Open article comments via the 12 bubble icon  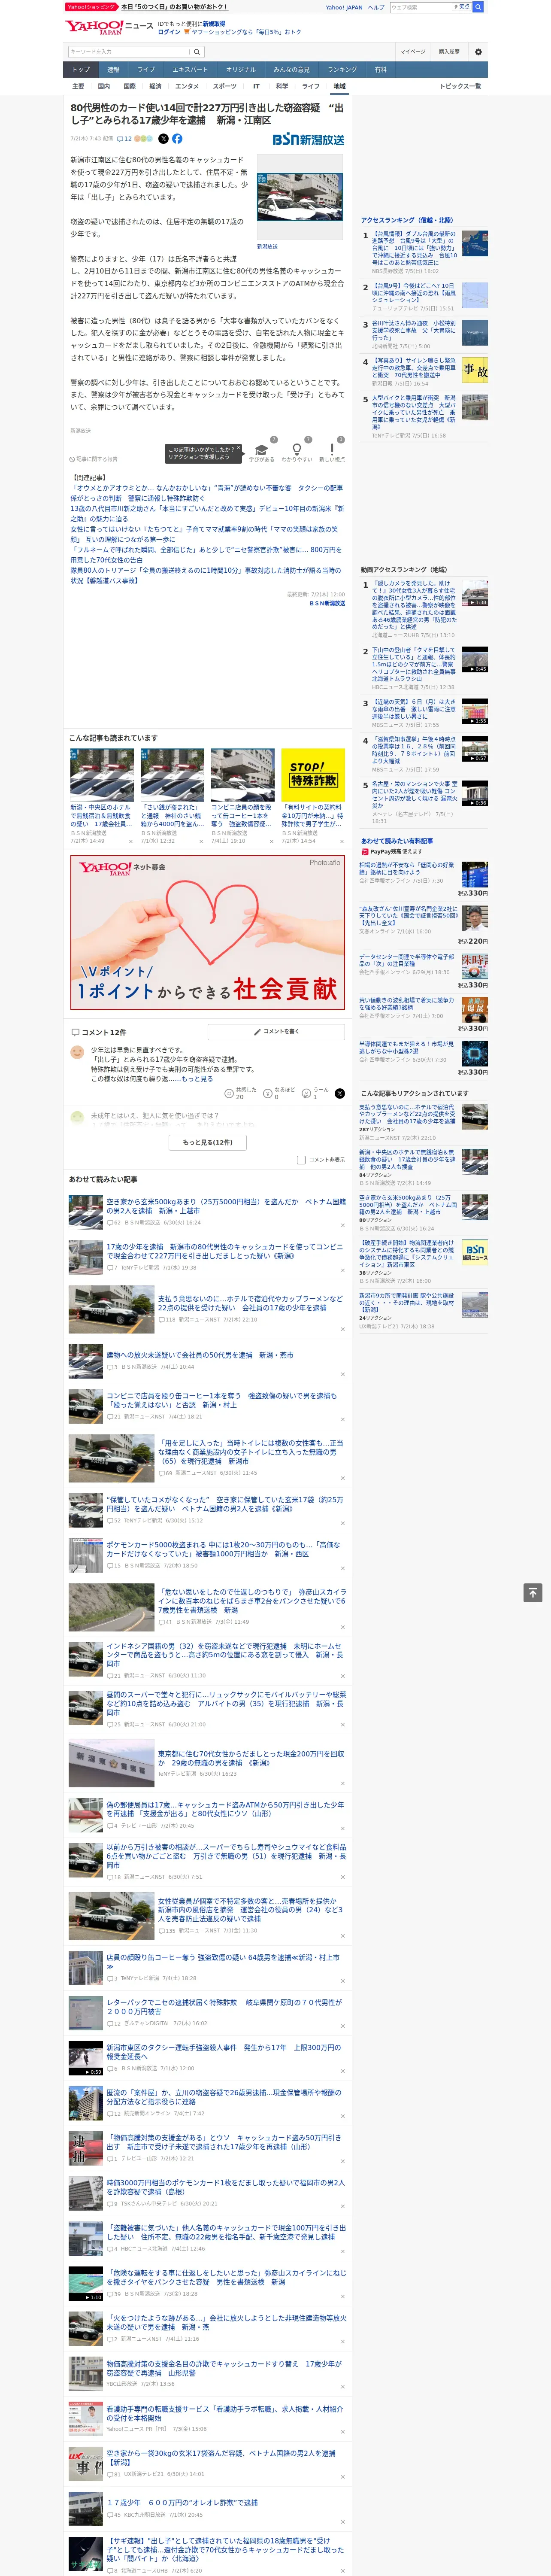[x=124, y=139]
